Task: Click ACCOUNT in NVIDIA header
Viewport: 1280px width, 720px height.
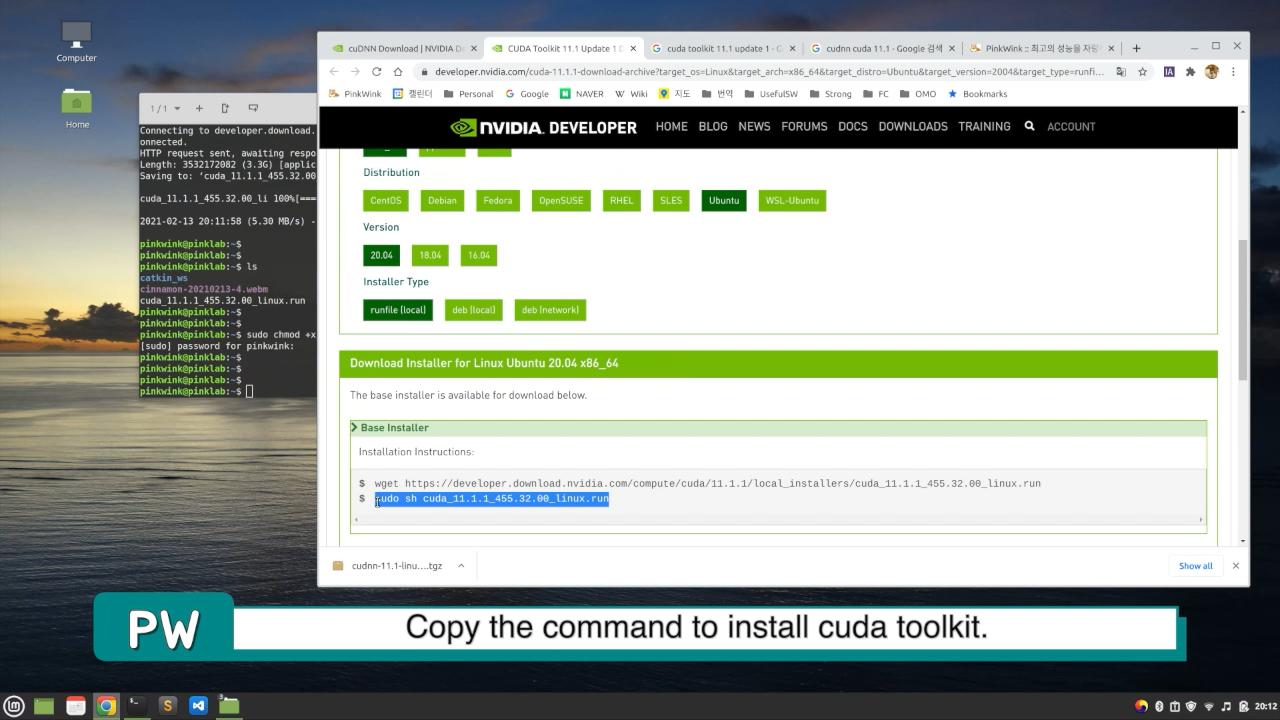Action: pos(1071,126)
